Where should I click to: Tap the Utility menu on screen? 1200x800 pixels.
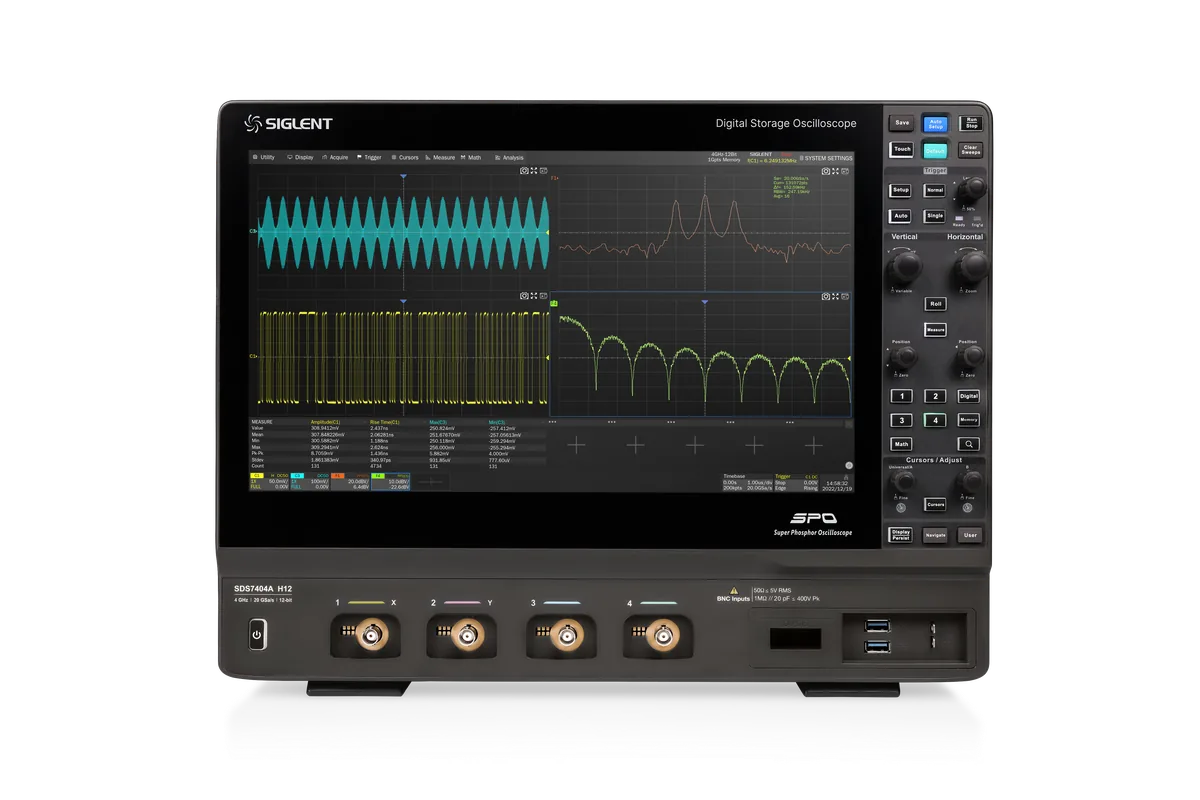[264, 157]
